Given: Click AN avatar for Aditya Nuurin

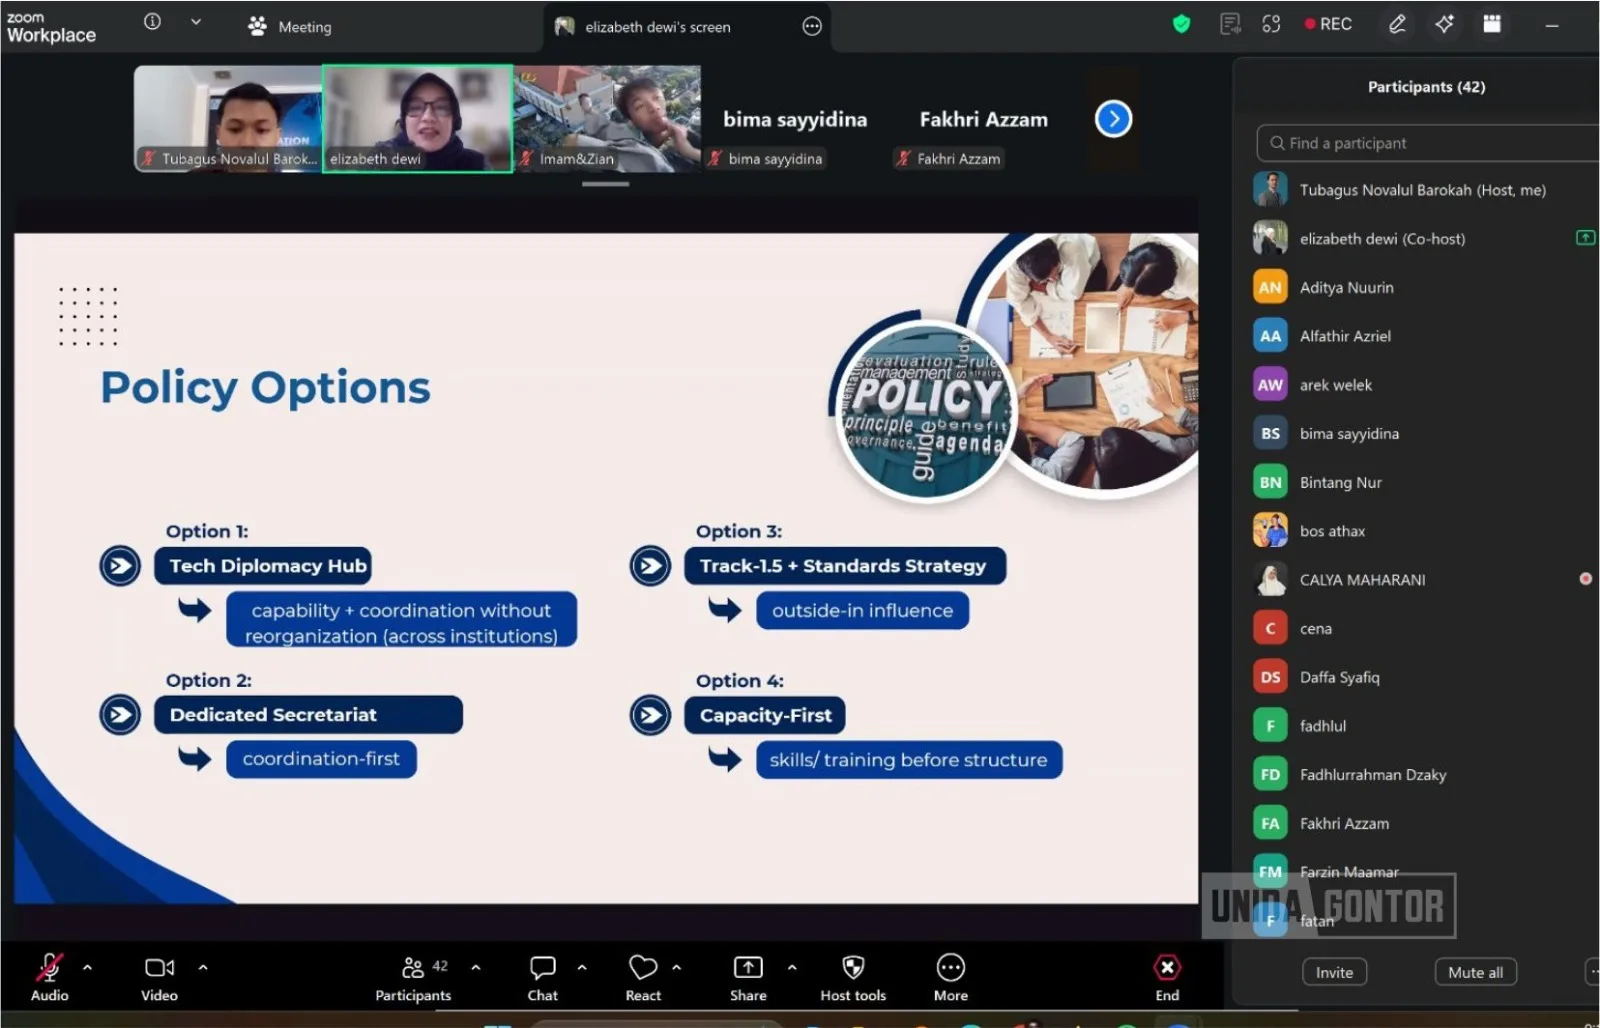Looking at the screenshot, I should pyautogui.click(x=1270, y=287).
